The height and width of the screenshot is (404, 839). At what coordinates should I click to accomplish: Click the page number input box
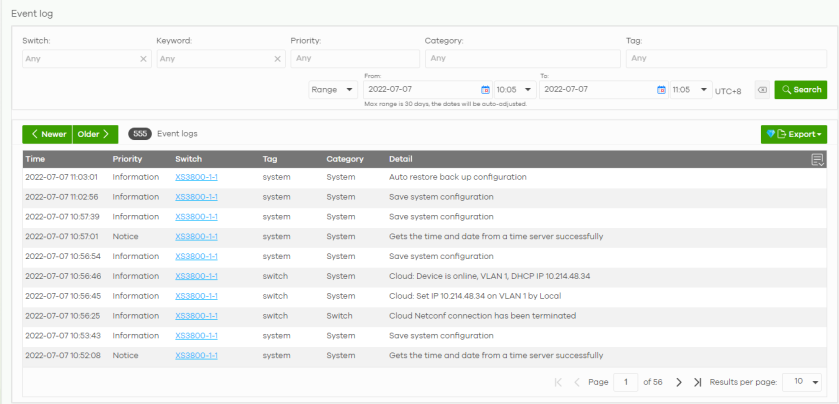pos(626,382)
